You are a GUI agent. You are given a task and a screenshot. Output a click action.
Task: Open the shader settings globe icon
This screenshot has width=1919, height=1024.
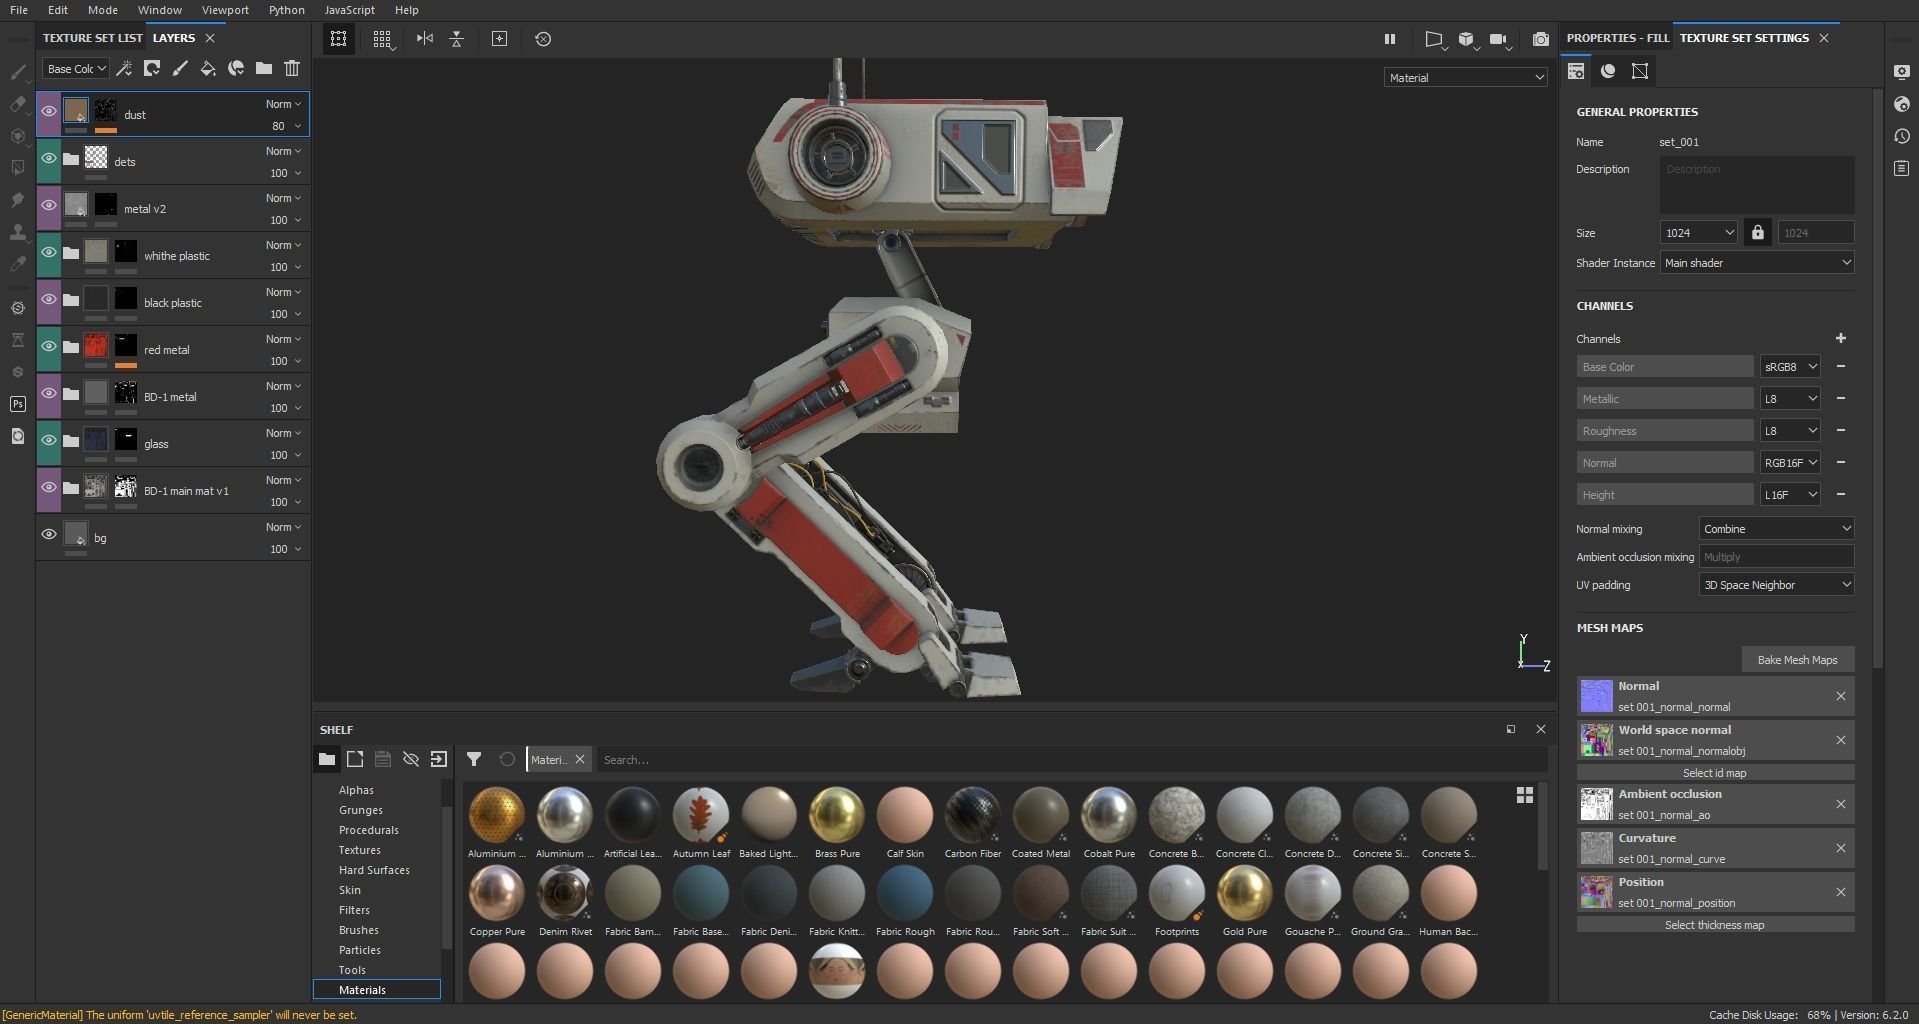[1901, 104]
